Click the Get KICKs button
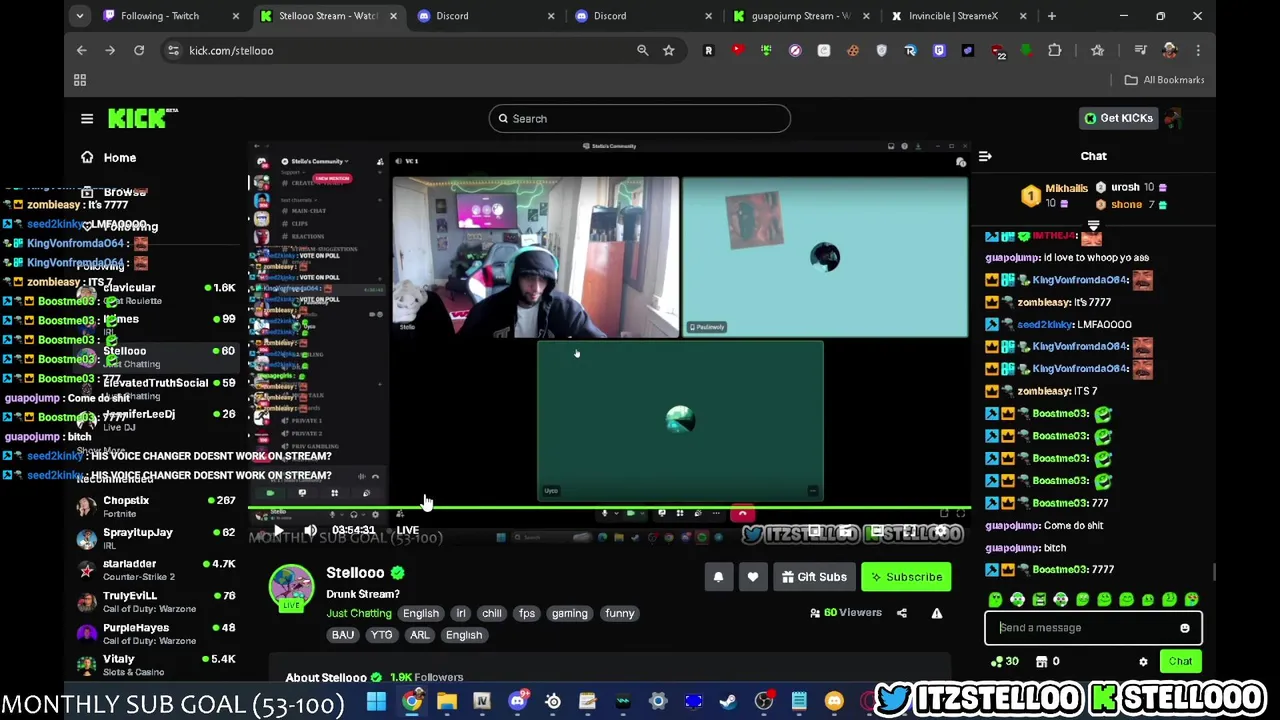The image size is (1280, 720). click(1118, 118)
